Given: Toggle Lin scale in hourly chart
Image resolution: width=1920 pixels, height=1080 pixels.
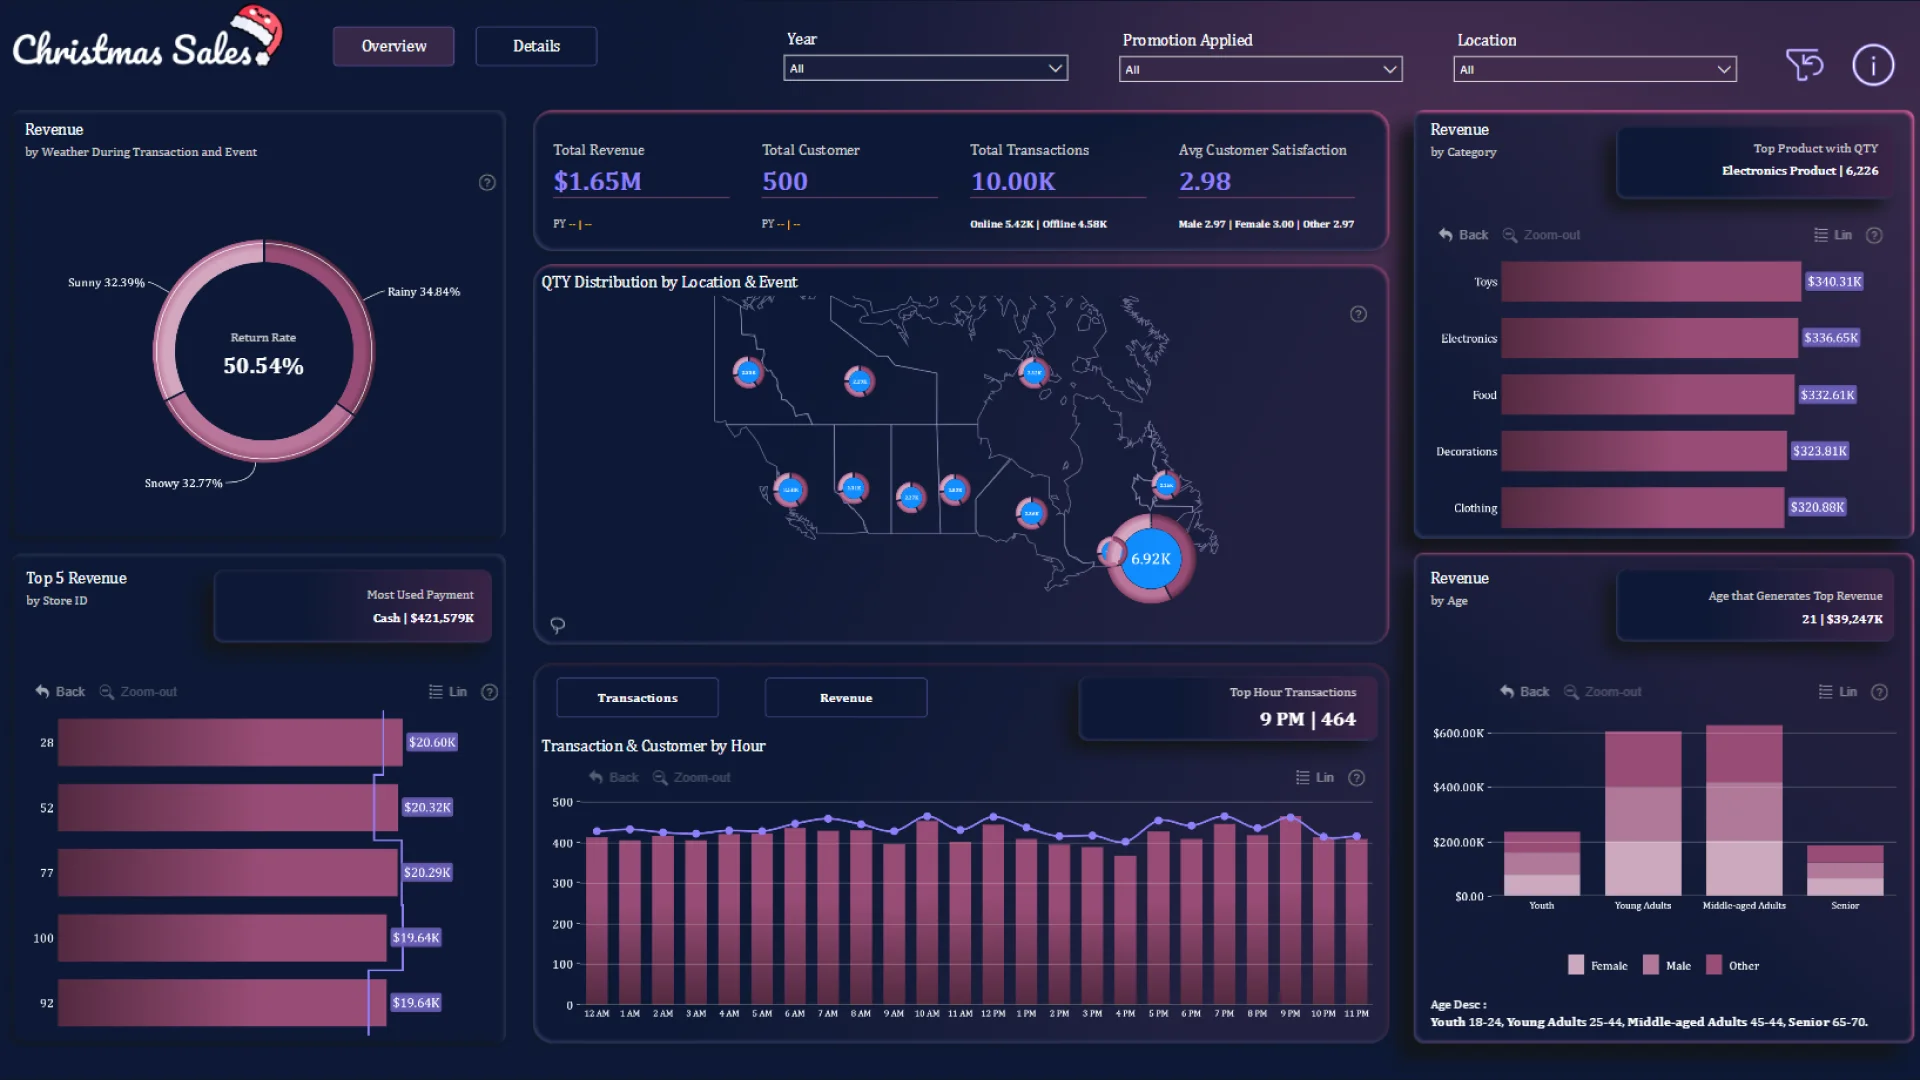Looking at the screenshot, I should [1314, 777].
